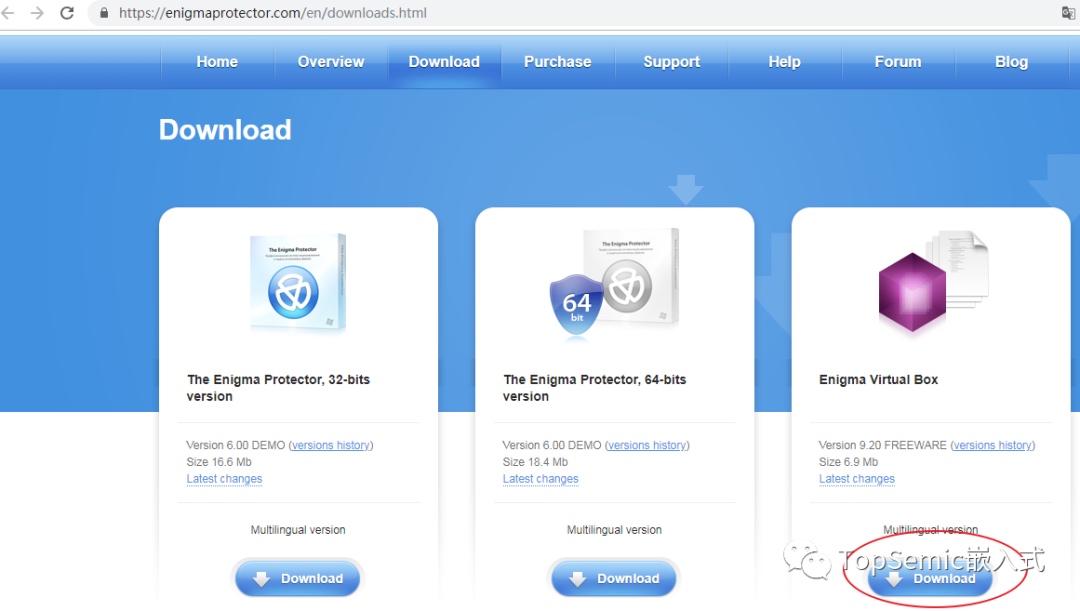Screen dimensions: 1080x611
Task: Open the Forum menu item
Action: click(898, 62)
